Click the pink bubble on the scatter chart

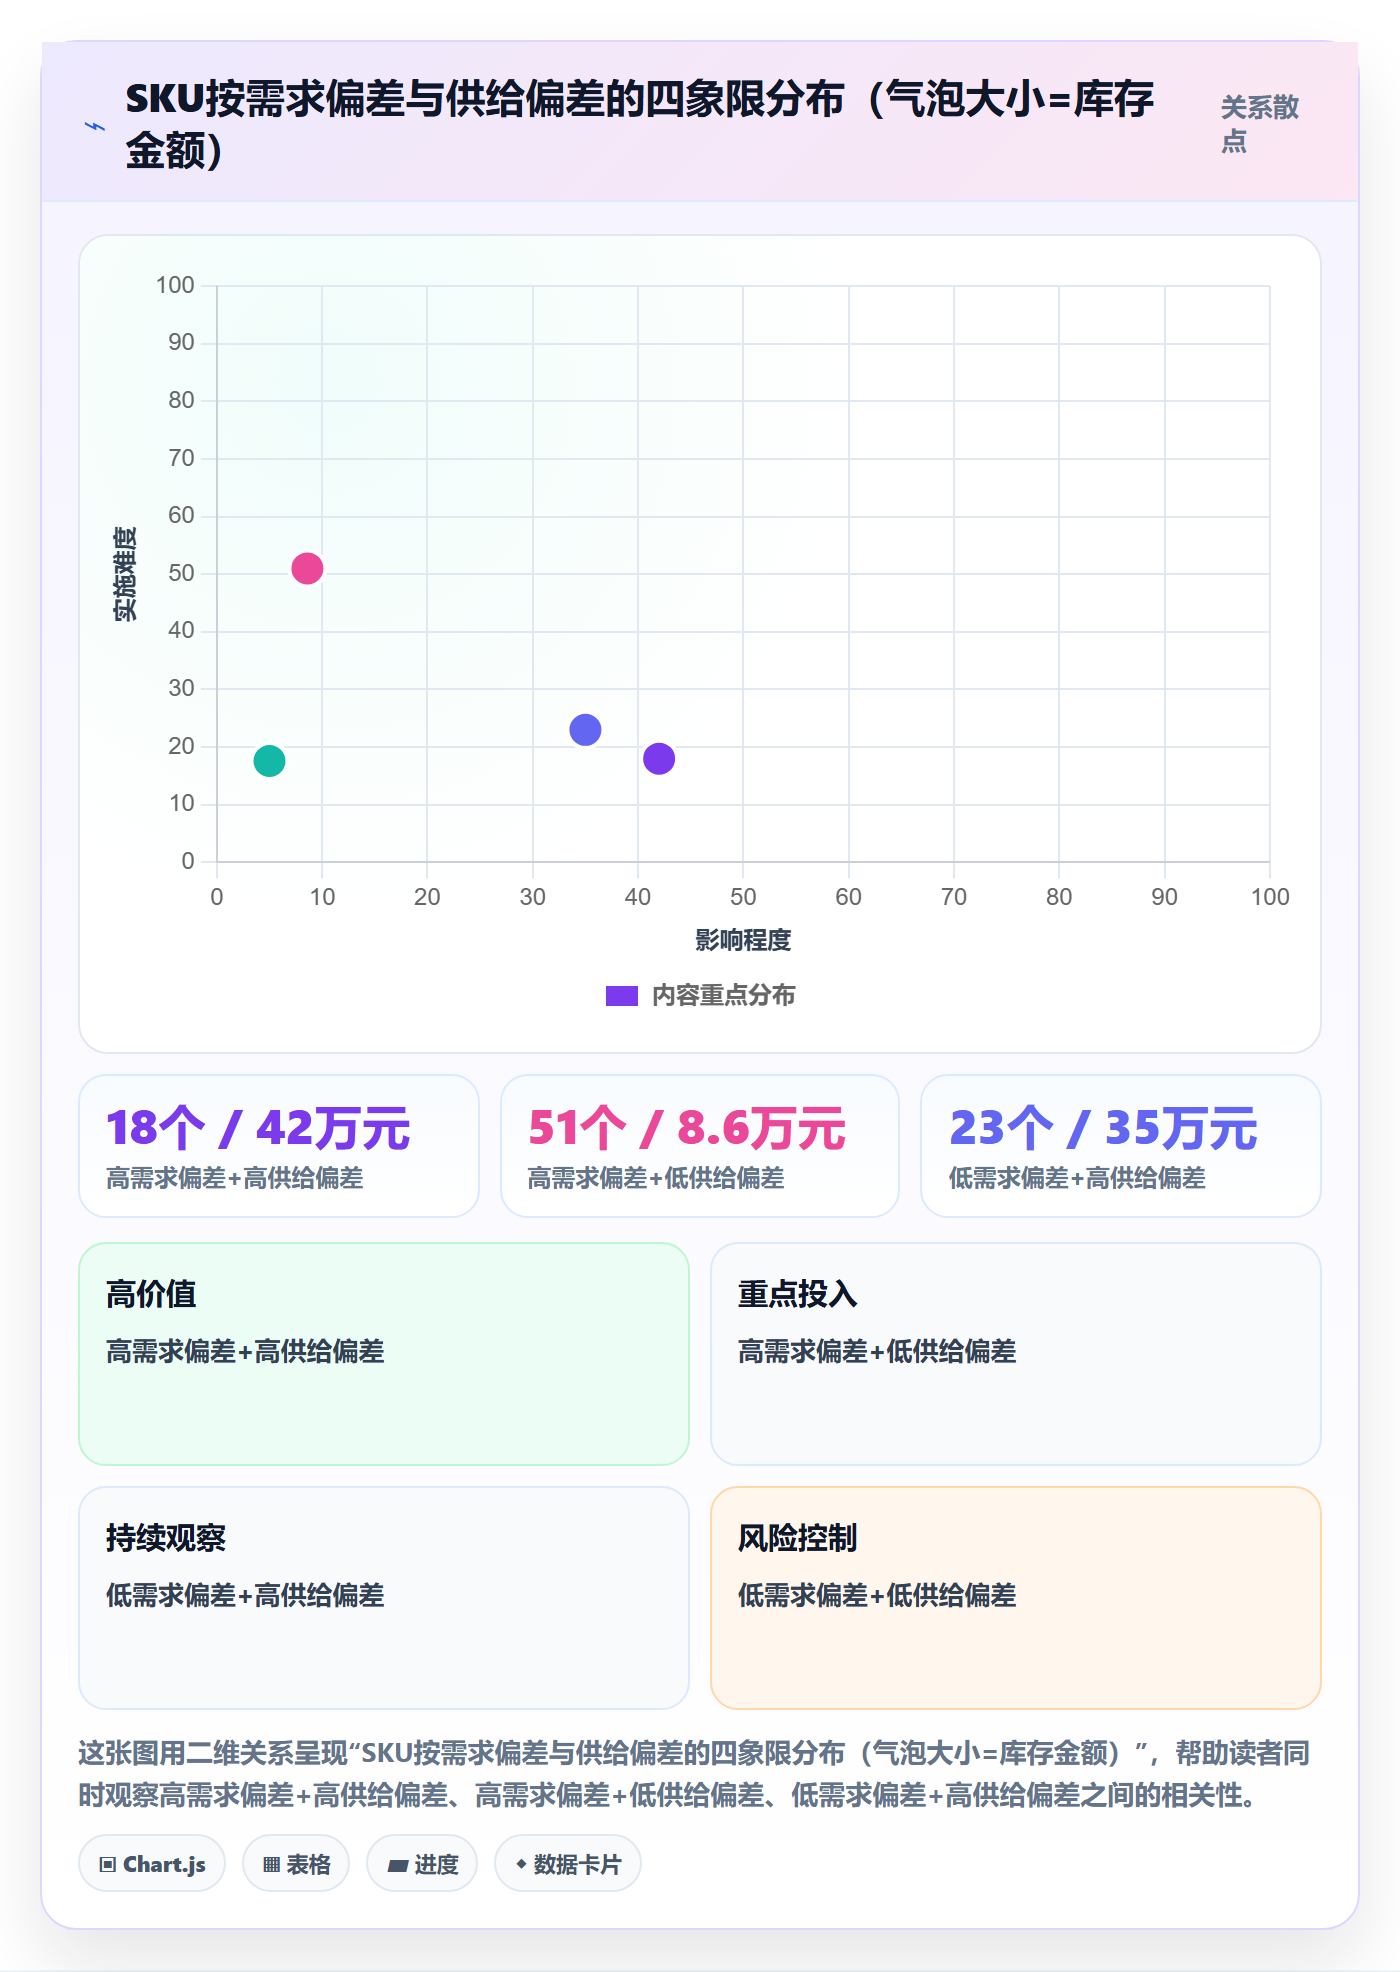tap(307, 568)
